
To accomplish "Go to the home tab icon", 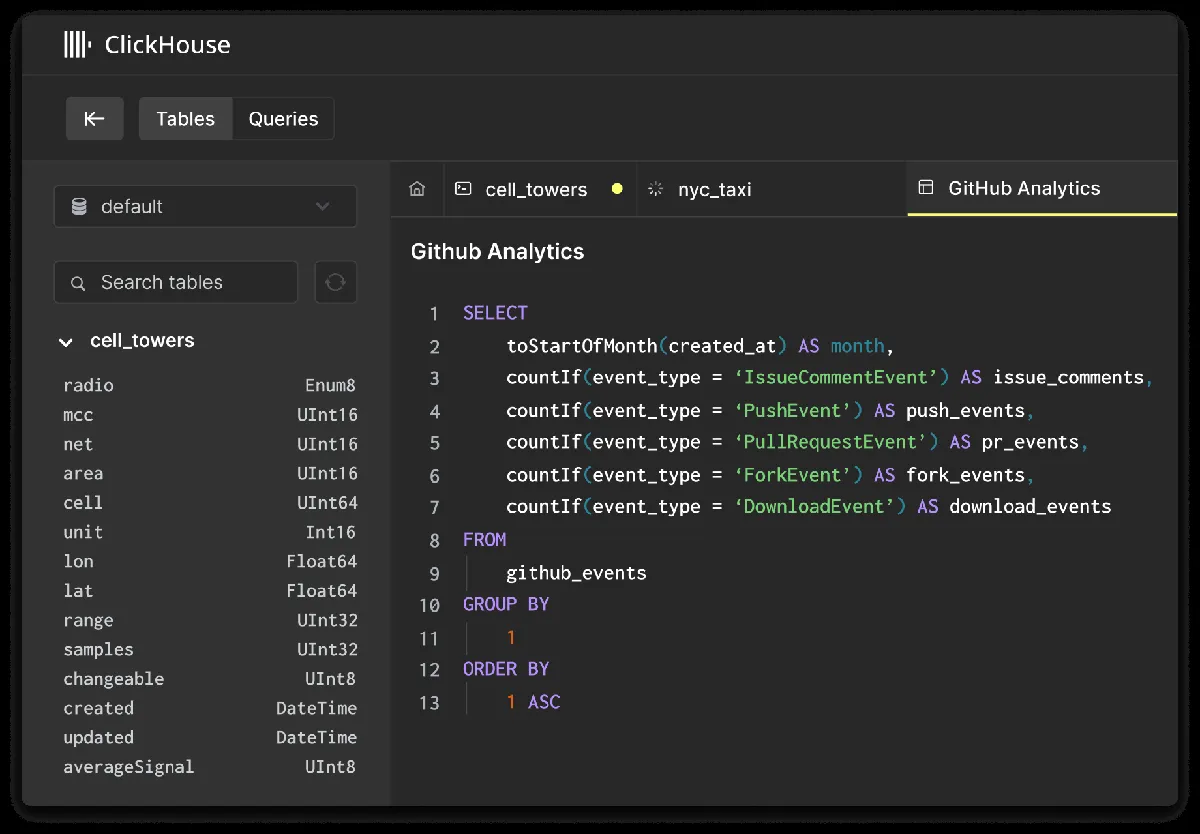I will (418, 188).
